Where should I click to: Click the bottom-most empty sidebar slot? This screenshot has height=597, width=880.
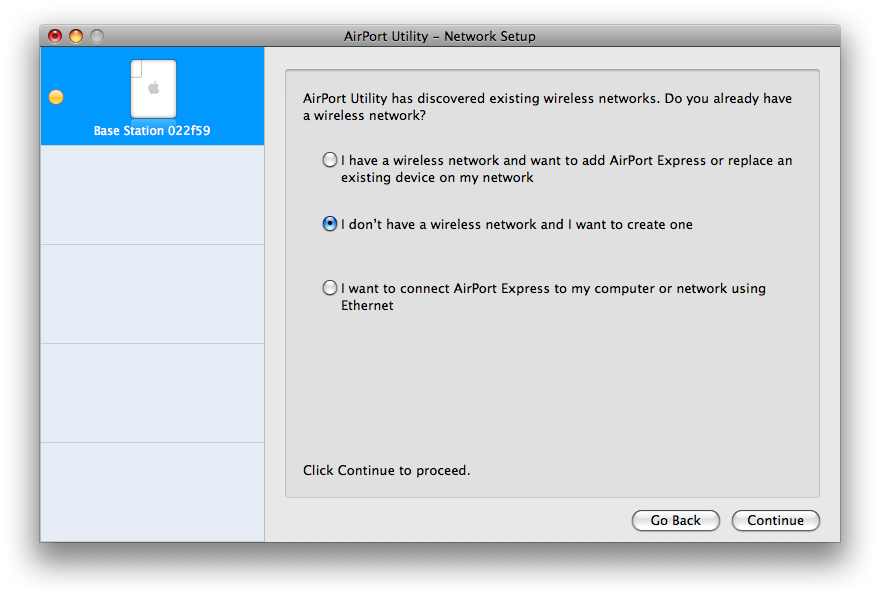(x=152, y=492)
